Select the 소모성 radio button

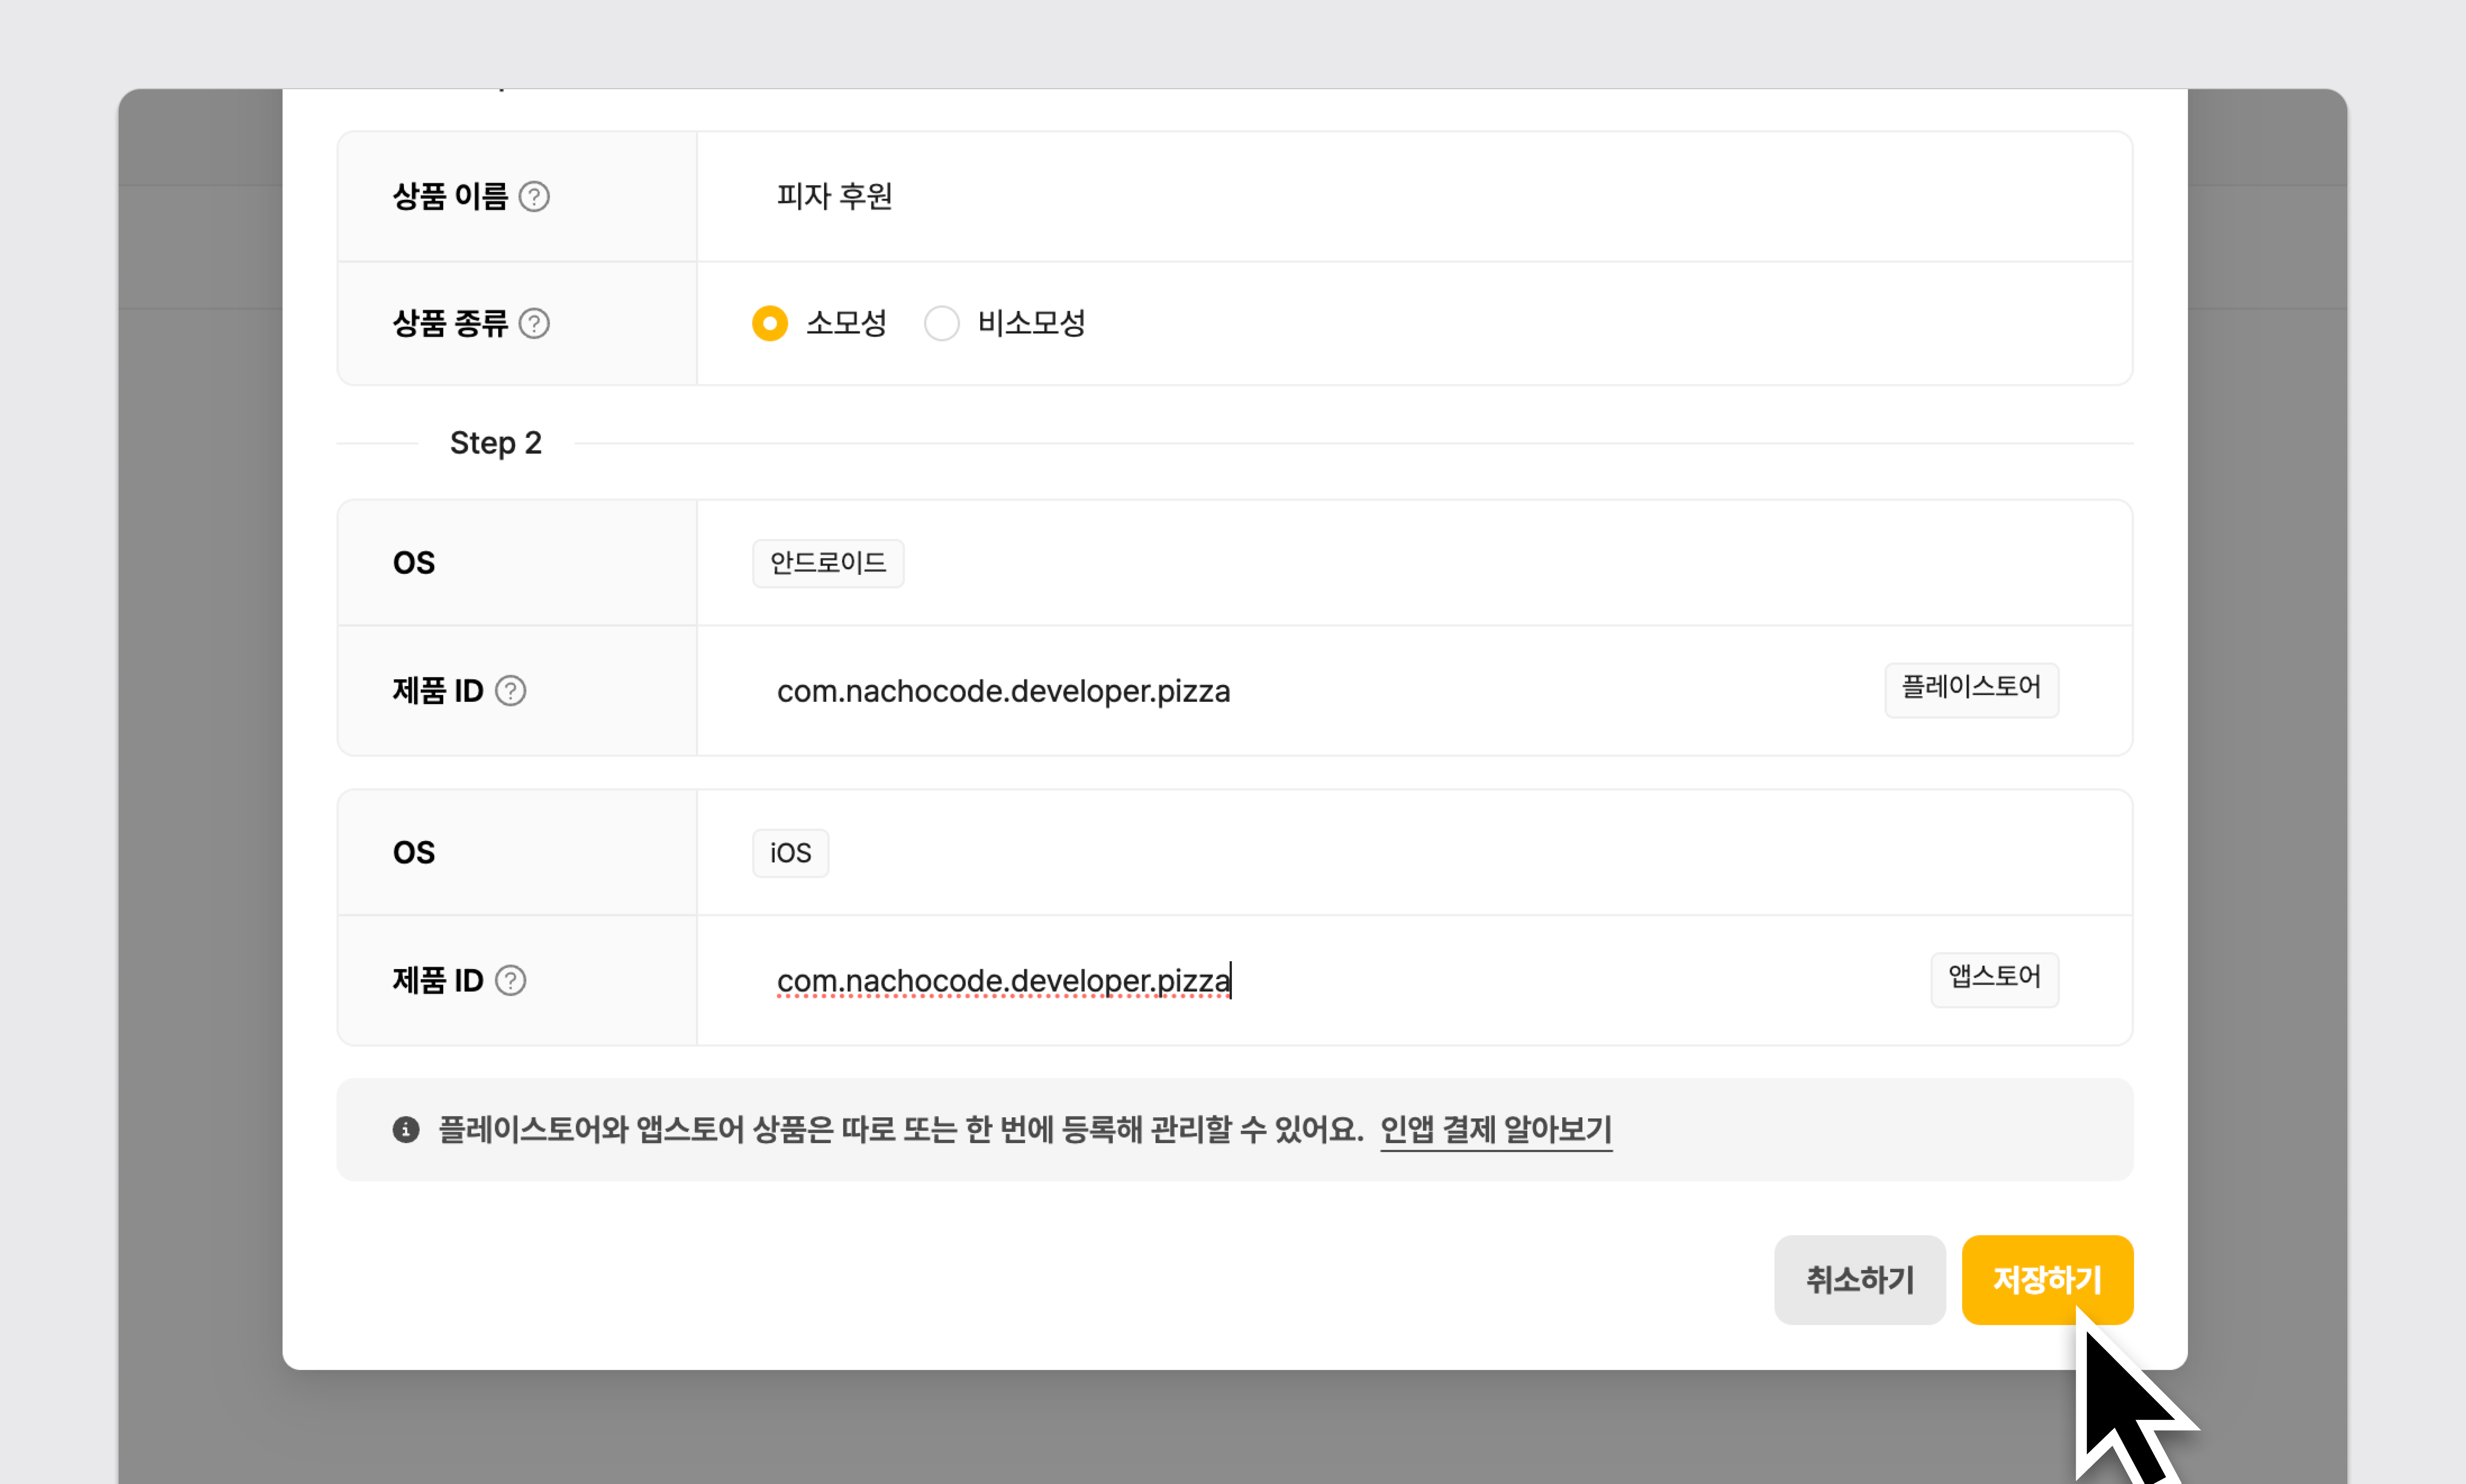pos(769,323)
